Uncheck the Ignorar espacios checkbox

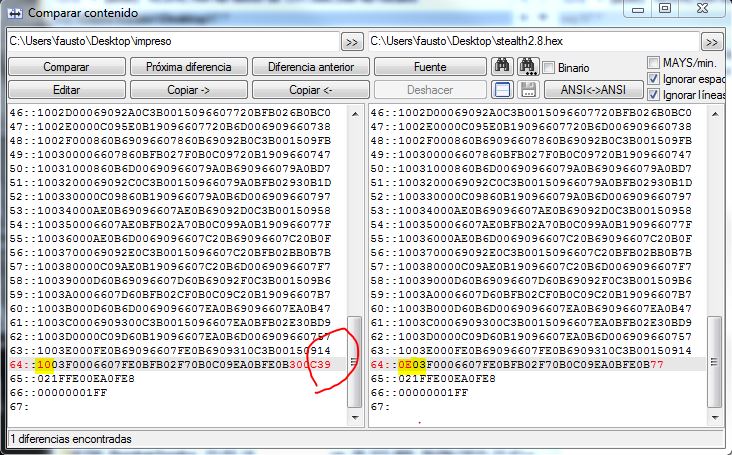(654, 78)
